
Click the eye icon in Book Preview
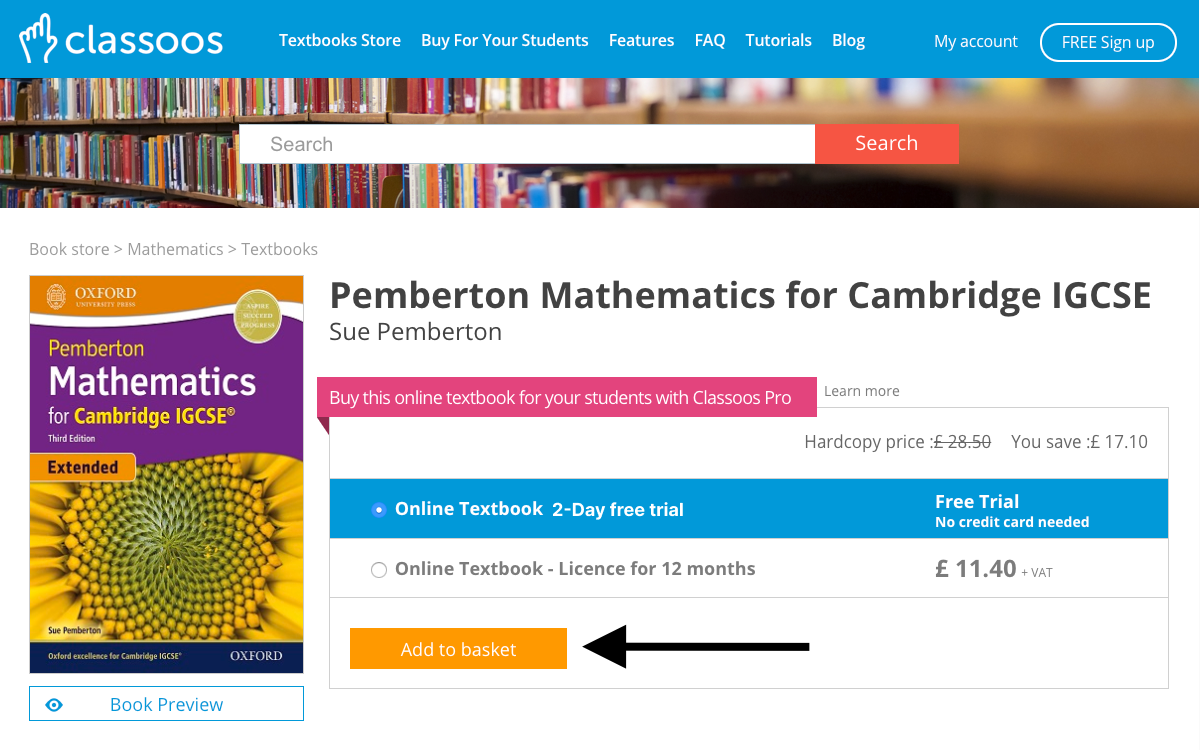coord(54,705)
